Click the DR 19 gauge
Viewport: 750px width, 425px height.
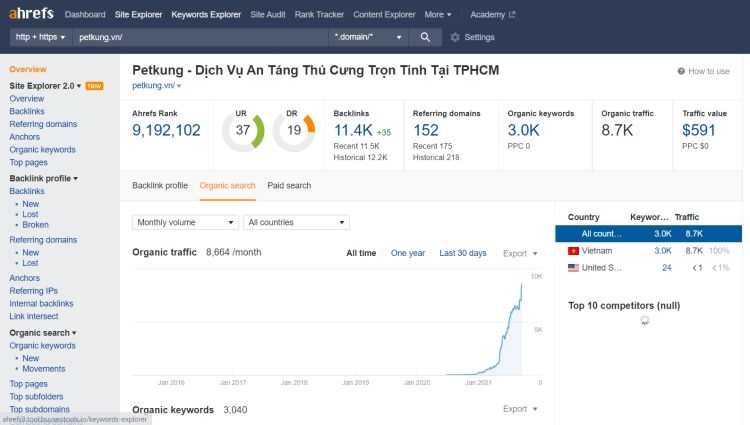click(294, 130)
